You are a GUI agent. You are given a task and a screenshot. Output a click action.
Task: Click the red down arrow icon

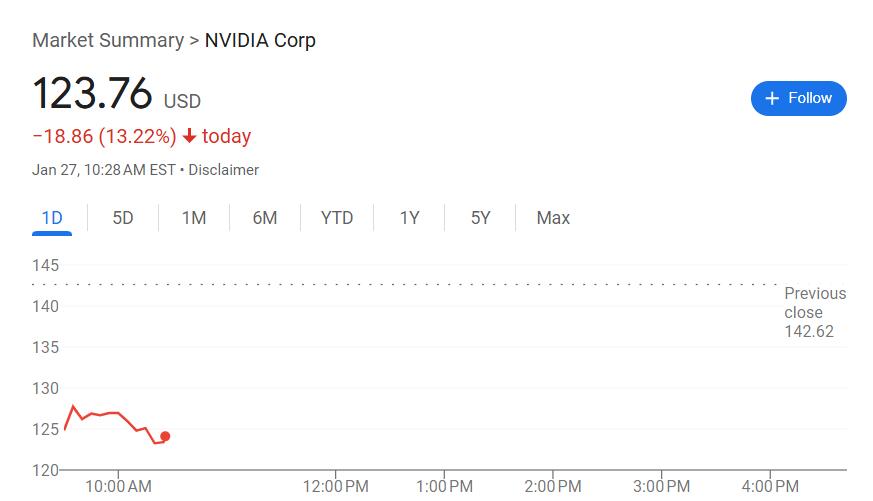[189, 136]
